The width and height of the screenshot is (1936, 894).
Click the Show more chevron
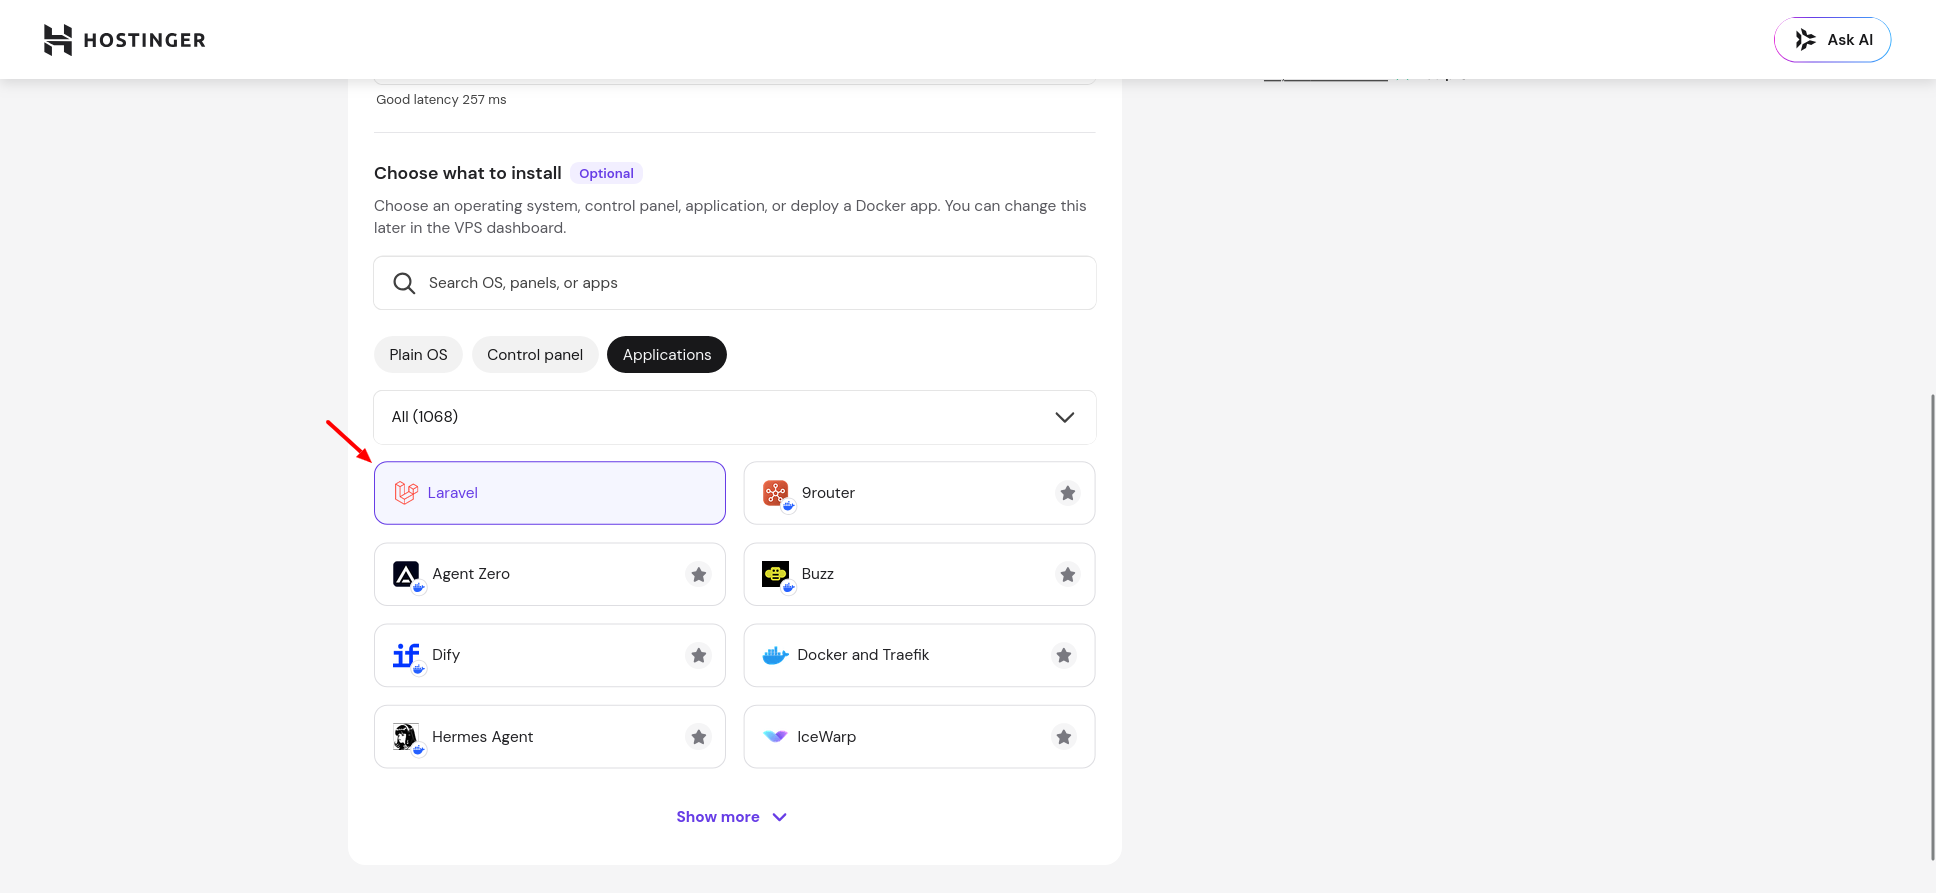pos(780,817)
